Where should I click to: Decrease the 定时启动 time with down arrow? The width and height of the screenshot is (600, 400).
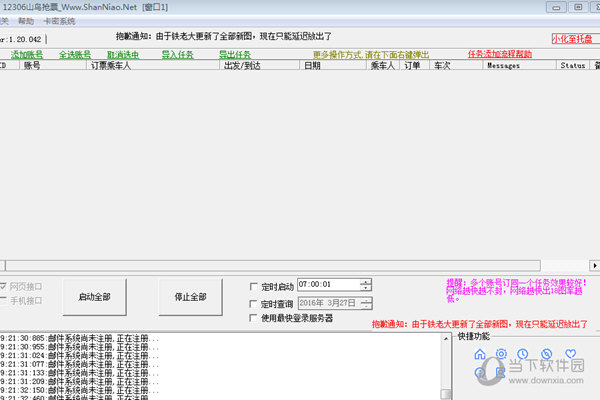pyautogui.click(x=366, y=287)
